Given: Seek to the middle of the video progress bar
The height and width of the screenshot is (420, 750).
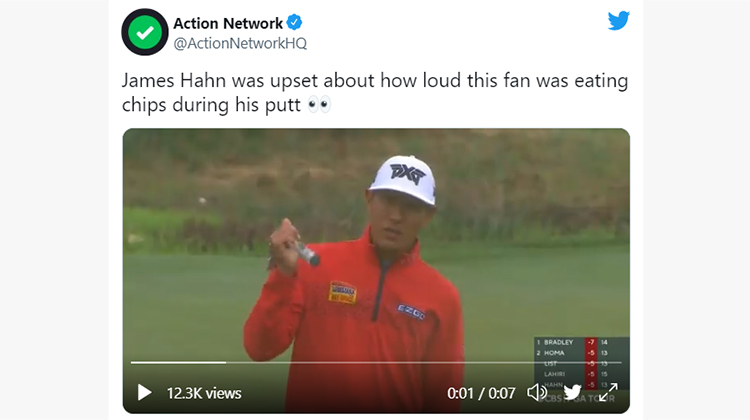Looking at the screenshot, I should click(376, 363).
